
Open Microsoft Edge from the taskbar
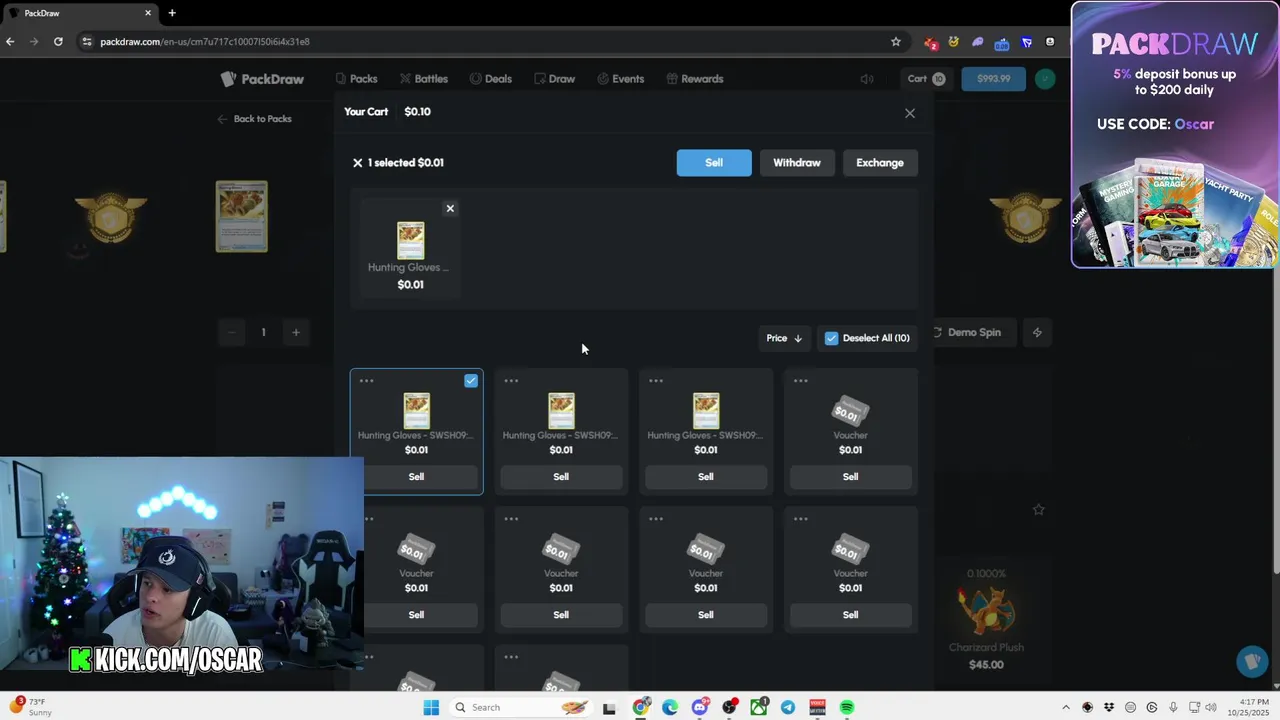point(670,707)
